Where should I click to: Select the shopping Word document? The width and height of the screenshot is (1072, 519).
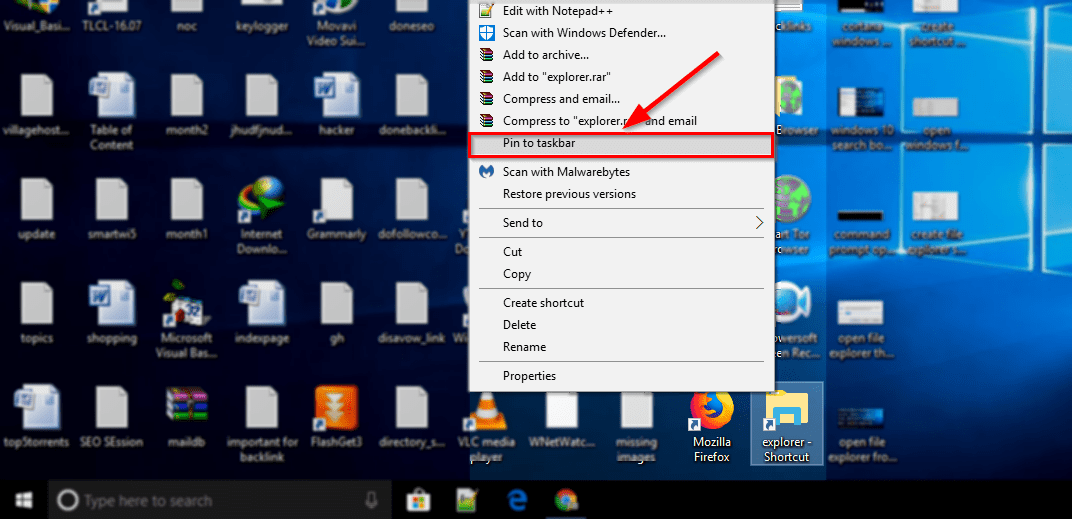click(111, 313)
